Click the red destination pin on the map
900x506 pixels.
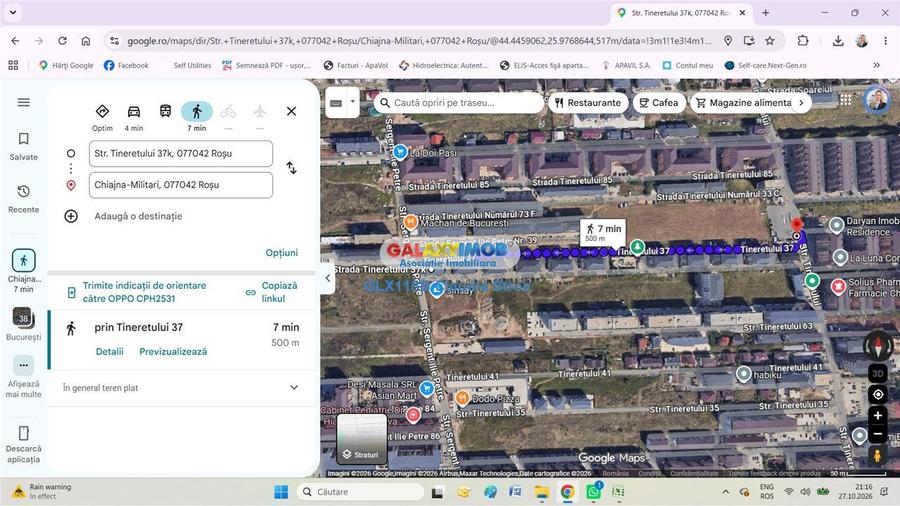[796, 225]
